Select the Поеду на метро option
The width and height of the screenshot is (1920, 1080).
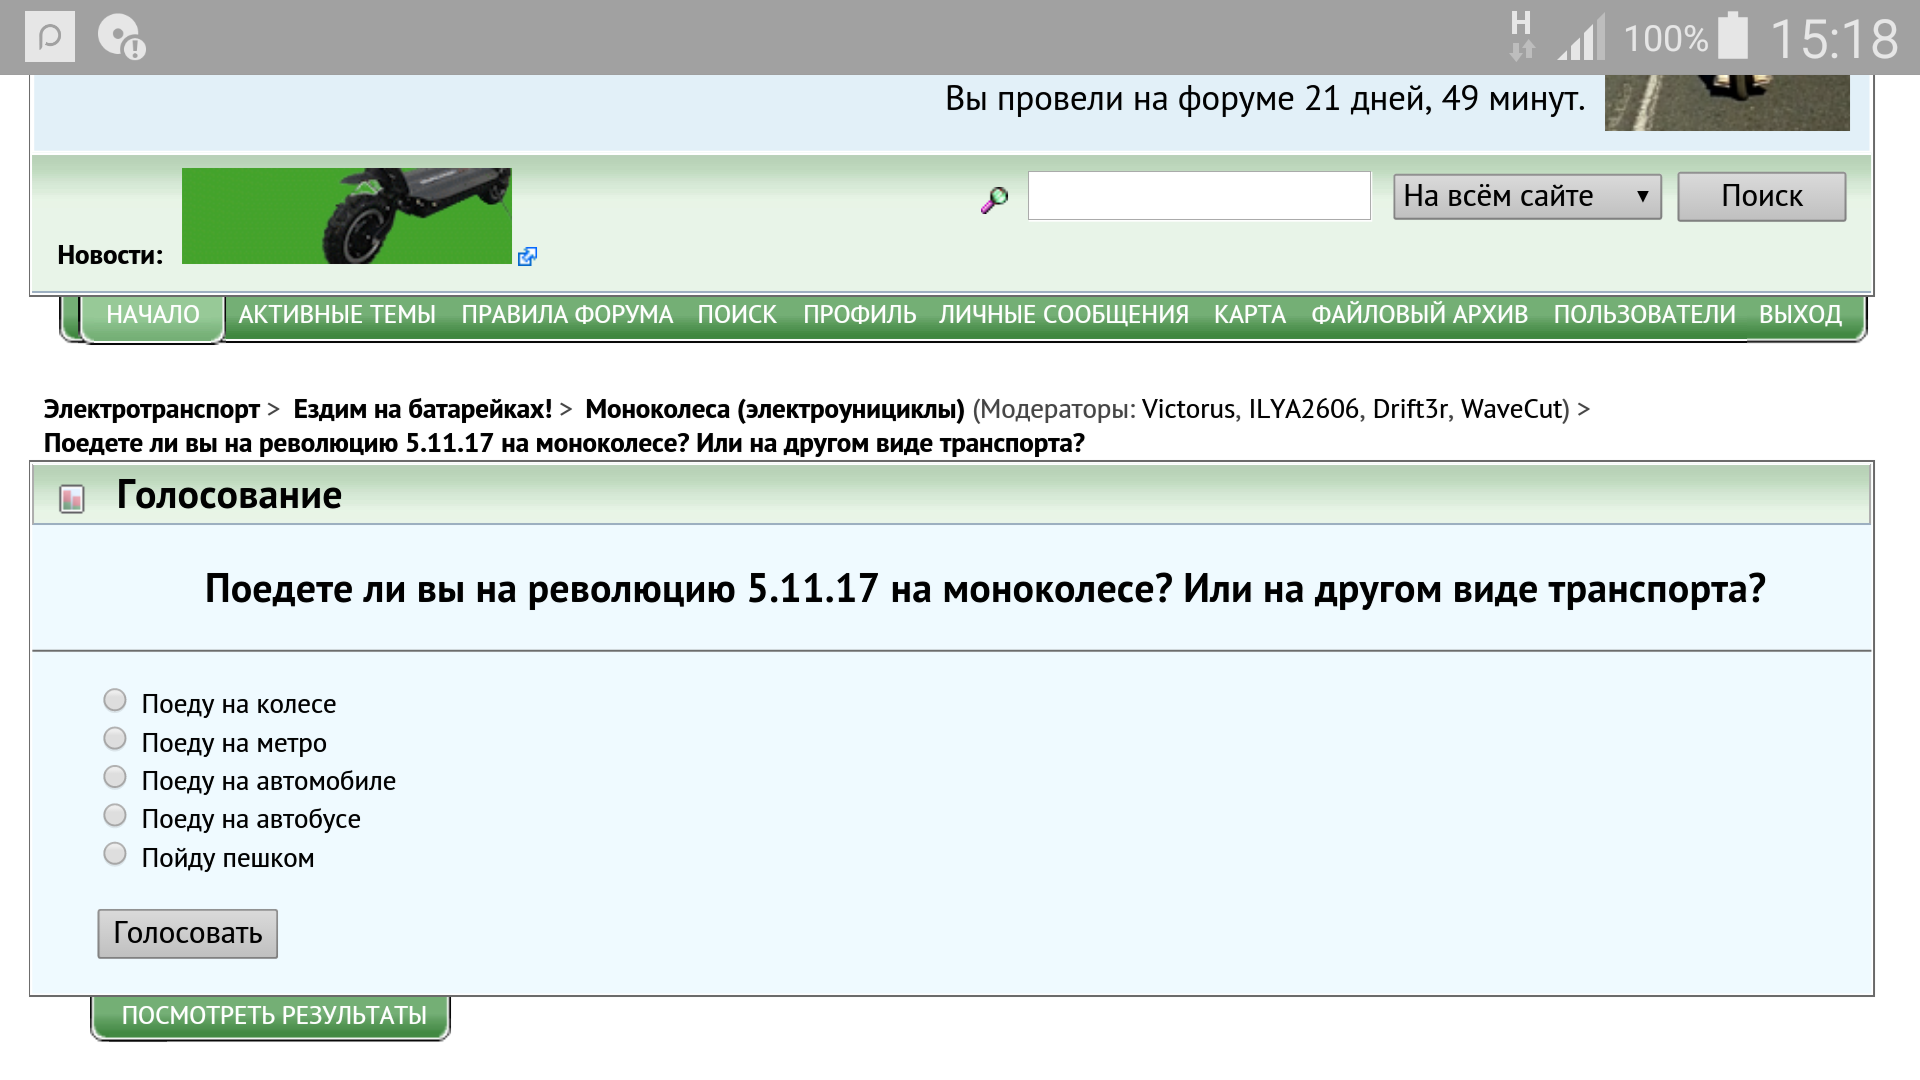115,739
